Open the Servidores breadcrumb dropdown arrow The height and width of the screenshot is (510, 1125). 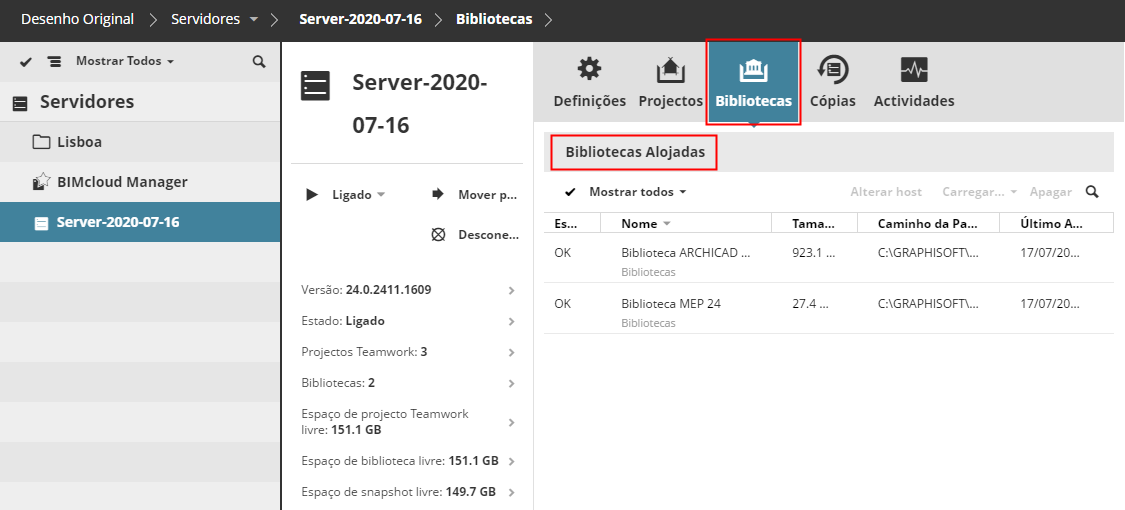[x=253, y=20]
